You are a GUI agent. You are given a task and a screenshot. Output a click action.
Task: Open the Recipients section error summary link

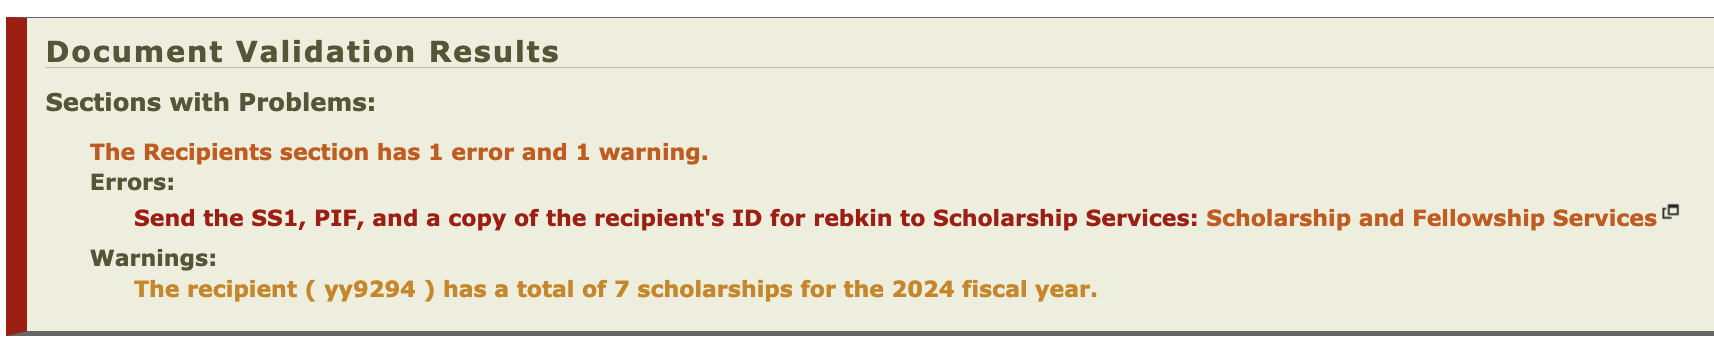[399, 152]
